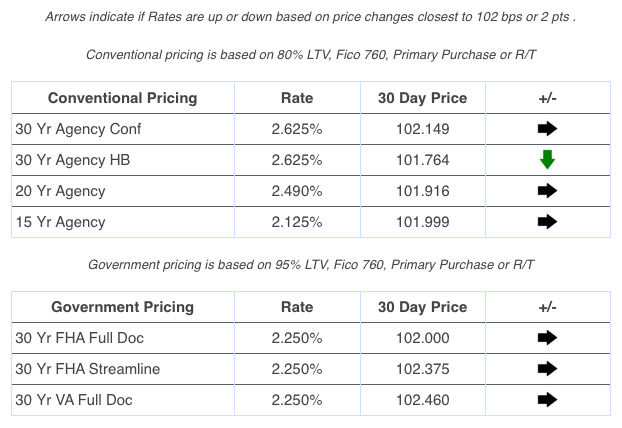Image resolution: width=622 pixels, height=428 pixels.
Task: Click the 30 Yr VA Full Doc price 102.460
Action: point(422,400)
